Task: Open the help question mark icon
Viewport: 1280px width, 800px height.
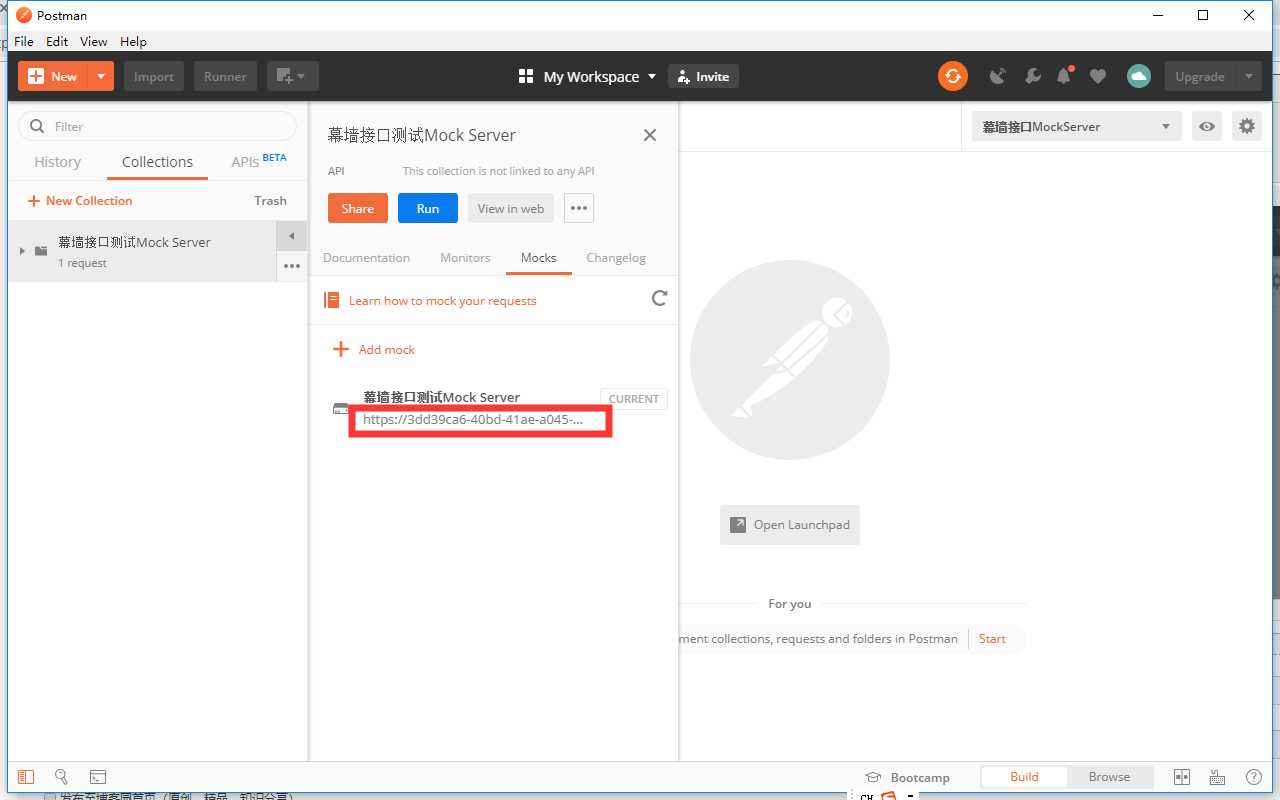Action: [x=1253, y=777]
